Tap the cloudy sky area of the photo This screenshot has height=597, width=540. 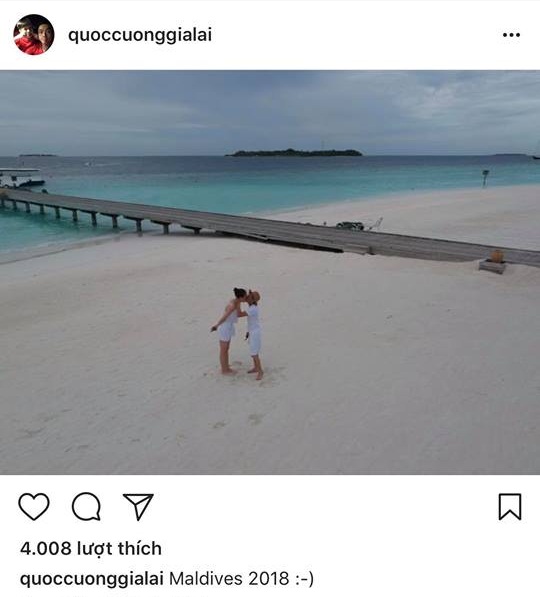[x=270, y=110]
